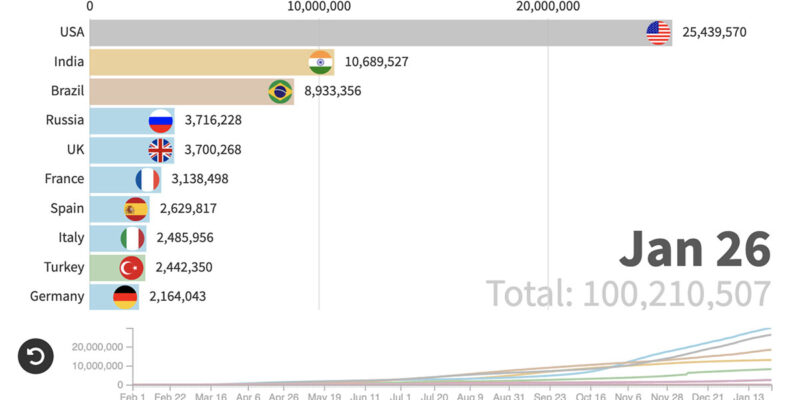Click the replay button

coord(36,357)
